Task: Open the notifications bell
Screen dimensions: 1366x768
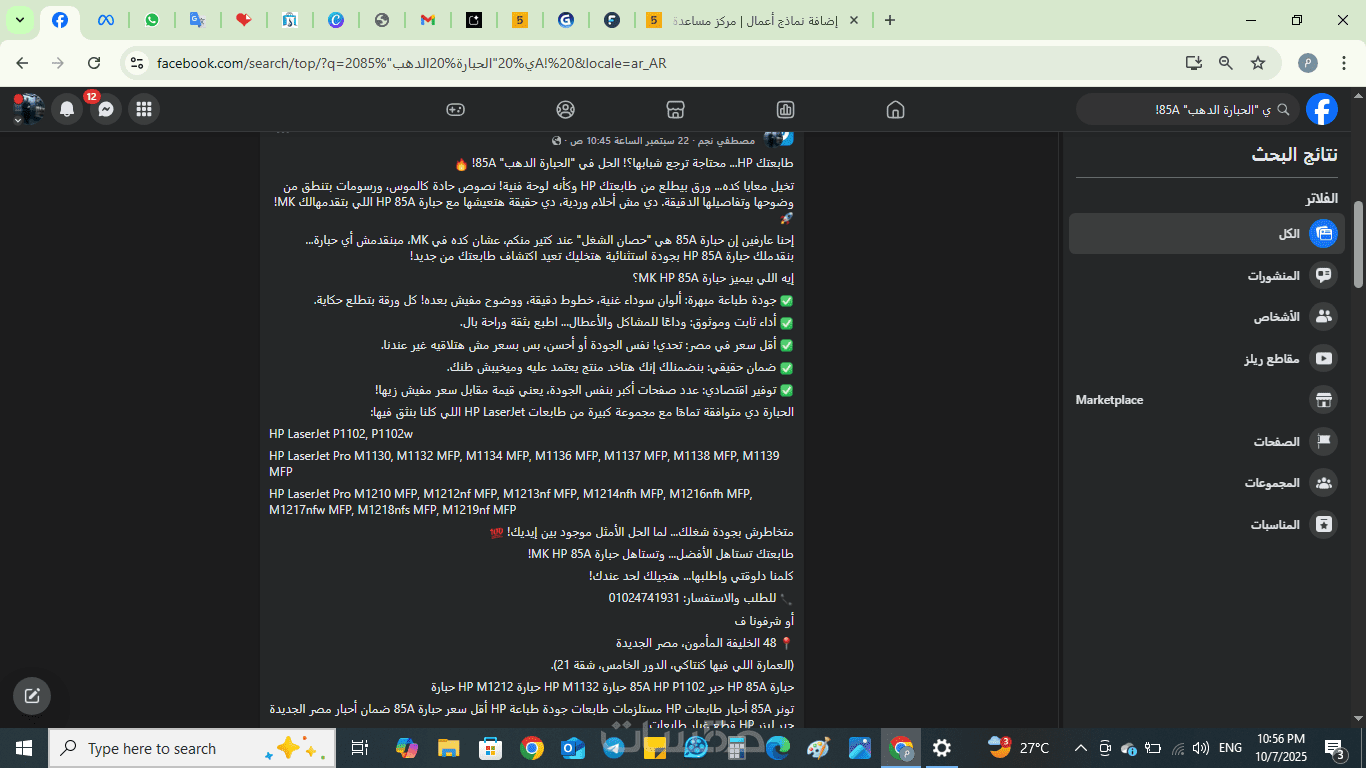Action: coord(67,109)
